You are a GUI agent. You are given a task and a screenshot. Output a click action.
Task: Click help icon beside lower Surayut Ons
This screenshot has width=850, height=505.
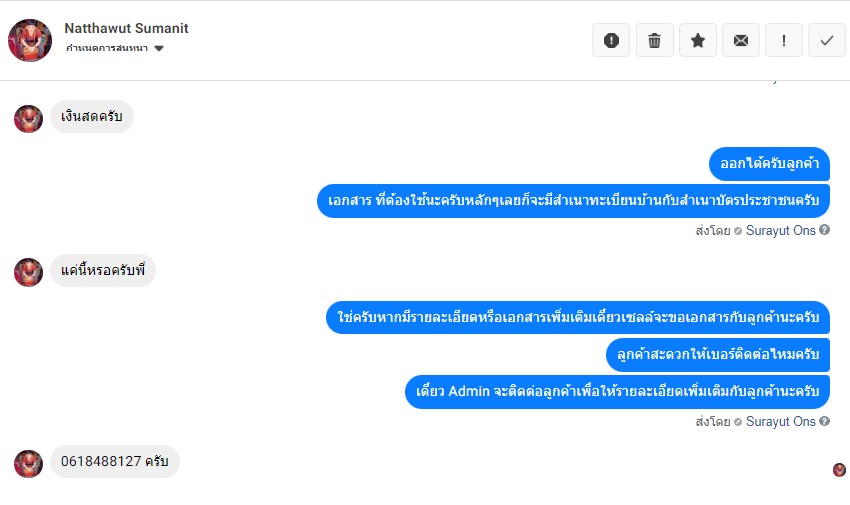pyautogui.click(x=825, y=422)
